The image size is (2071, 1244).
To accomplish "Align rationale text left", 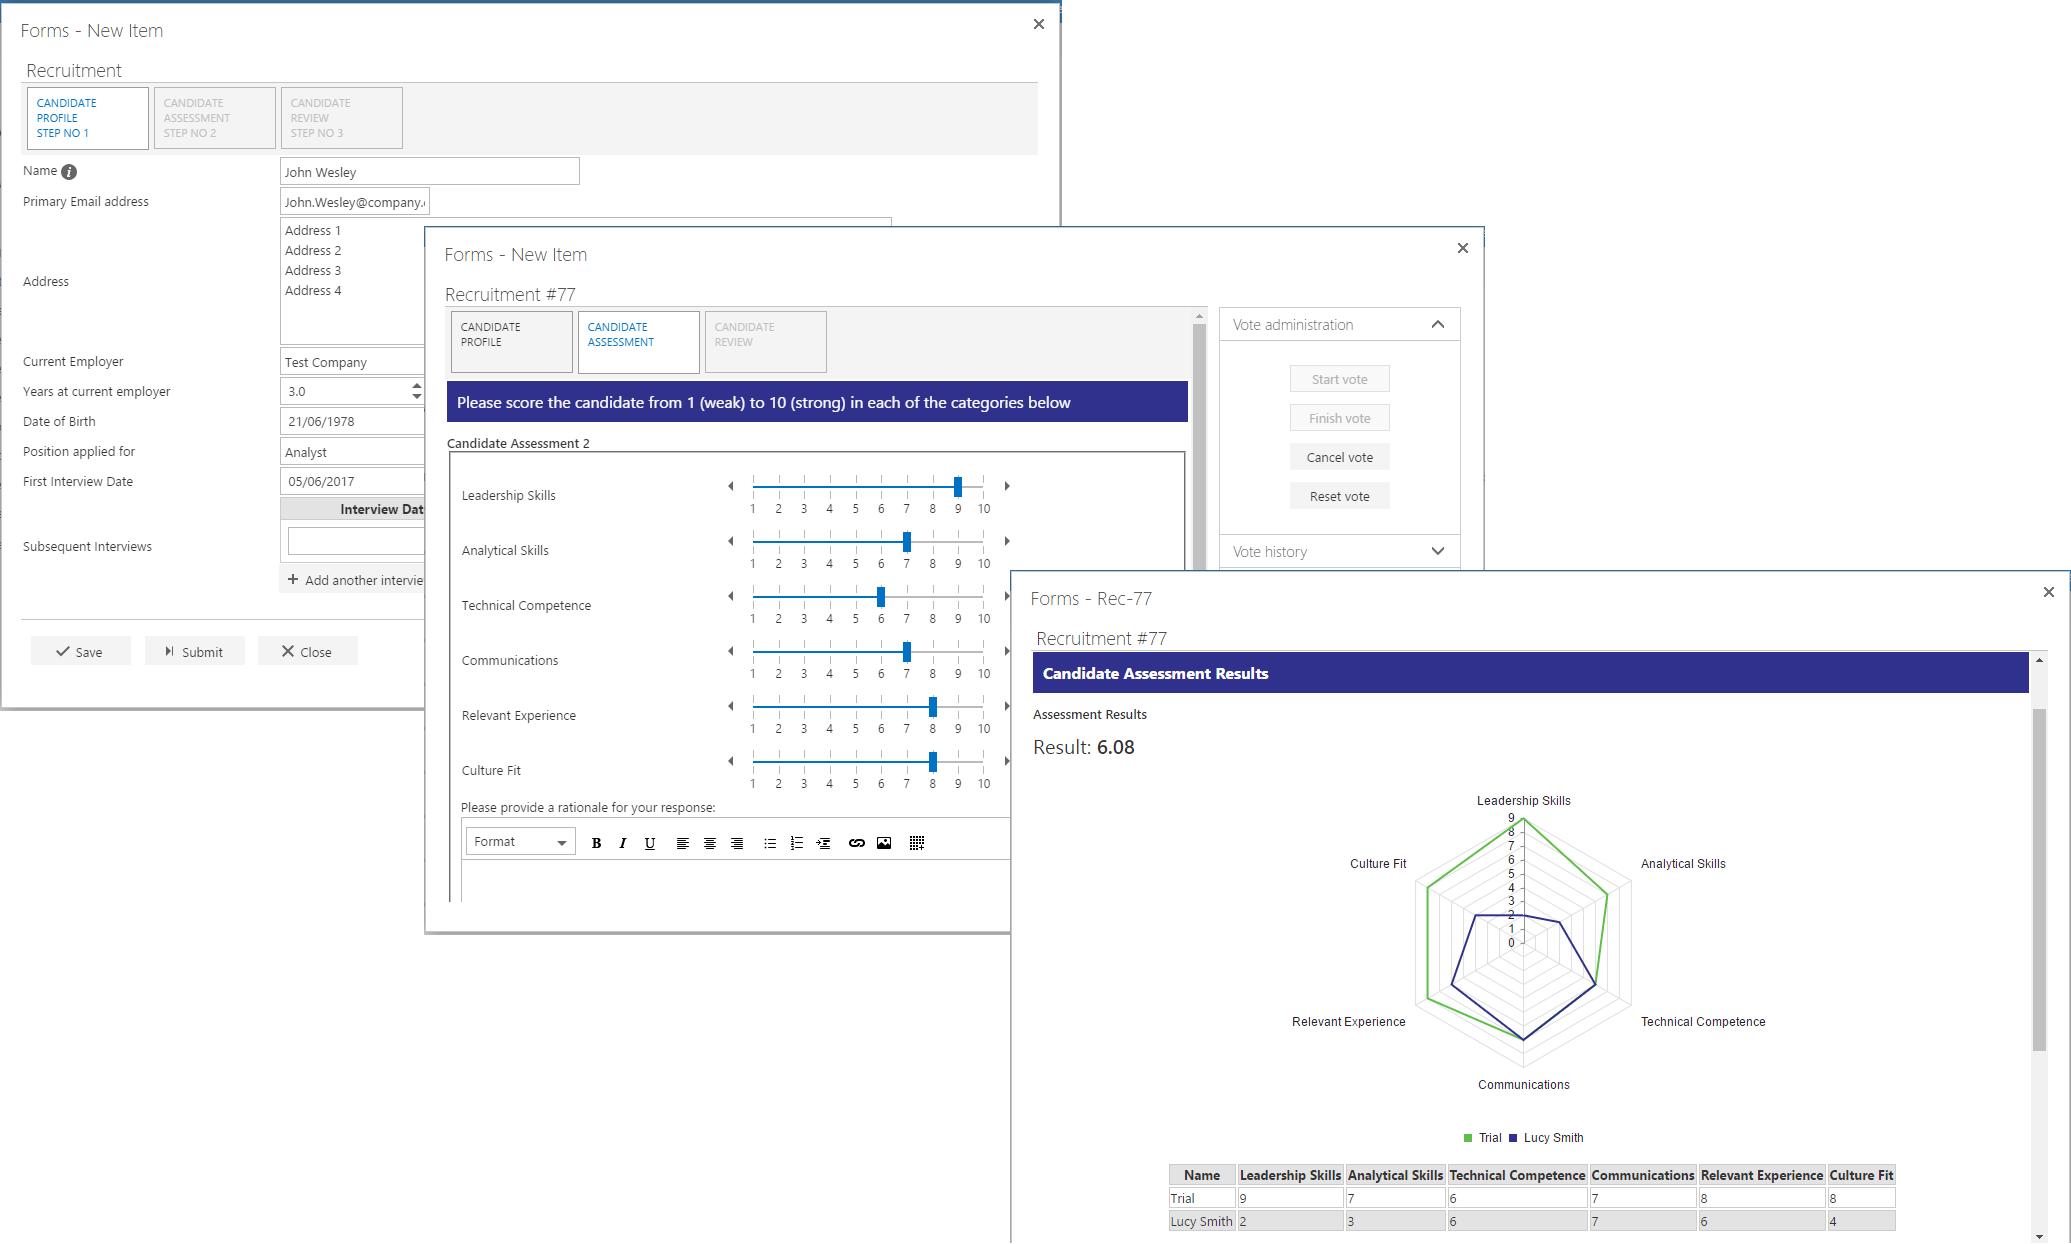I will click(x=682, y=843).
